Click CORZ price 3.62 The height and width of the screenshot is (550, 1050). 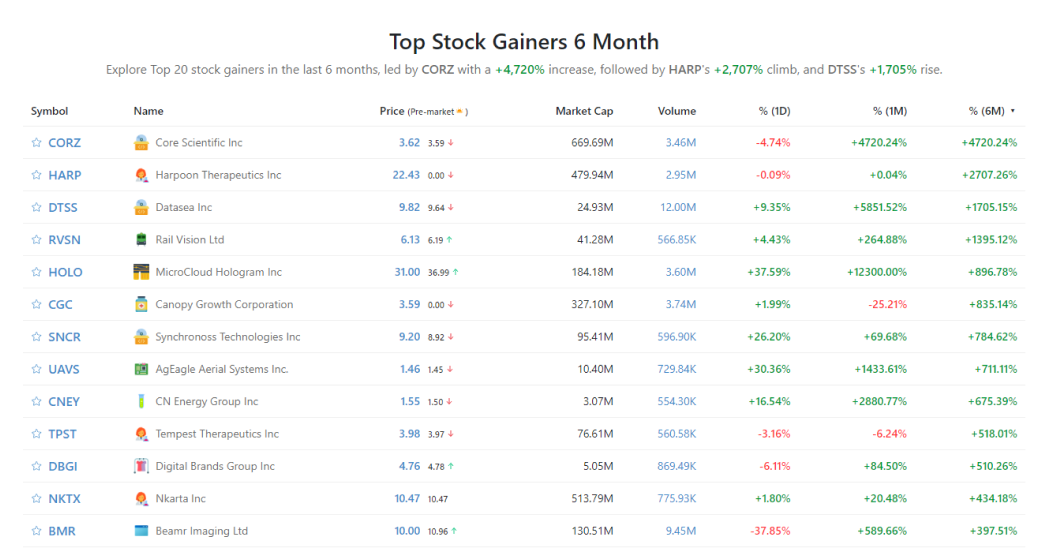pos(409,143)
